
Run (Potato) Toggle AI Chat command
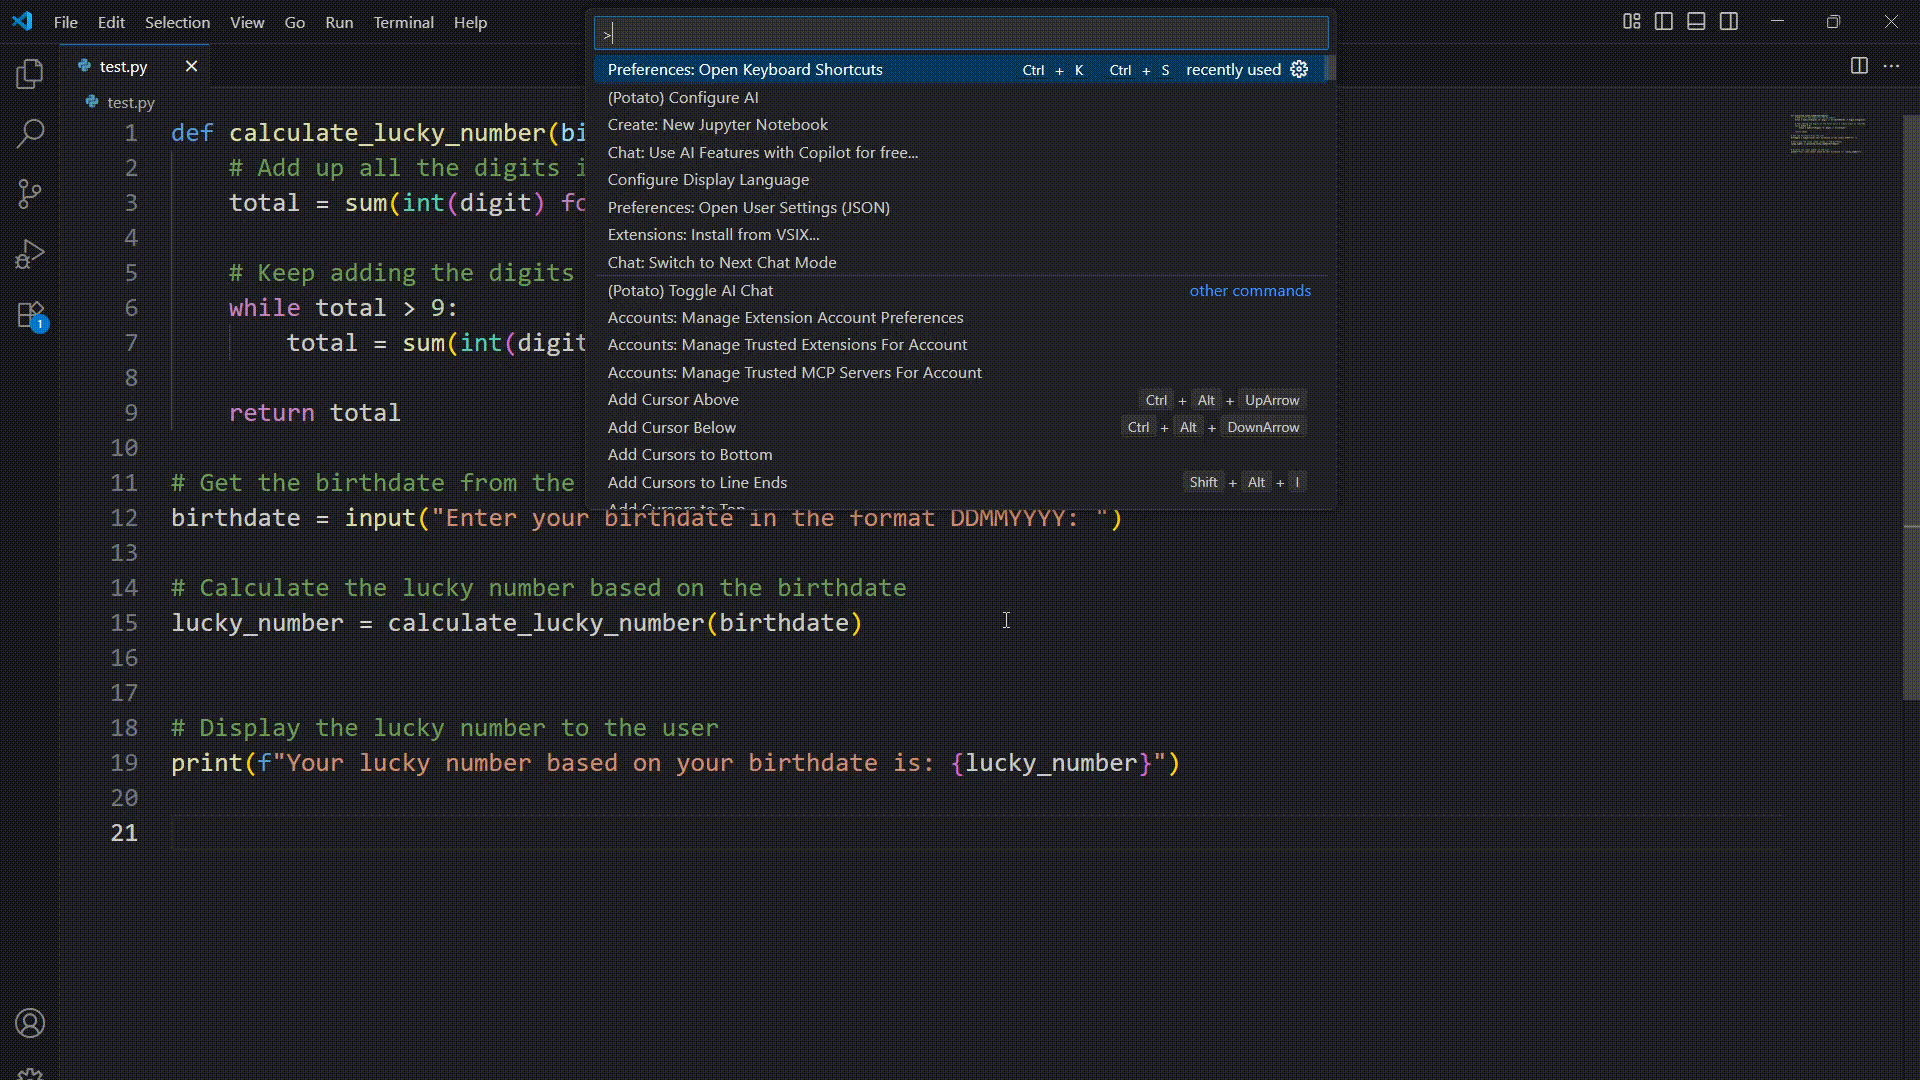[x=690, y=290]
